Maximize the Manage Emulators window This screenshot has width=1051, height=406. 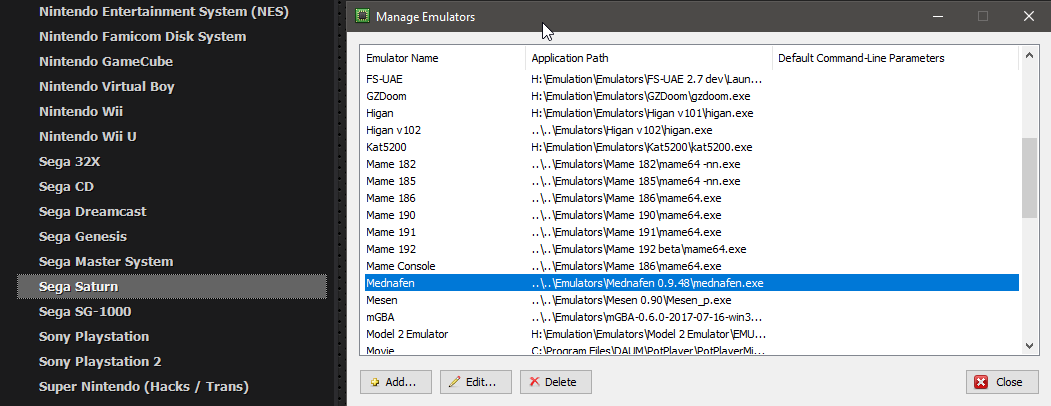pyautogui.click(x=983, y=17)
